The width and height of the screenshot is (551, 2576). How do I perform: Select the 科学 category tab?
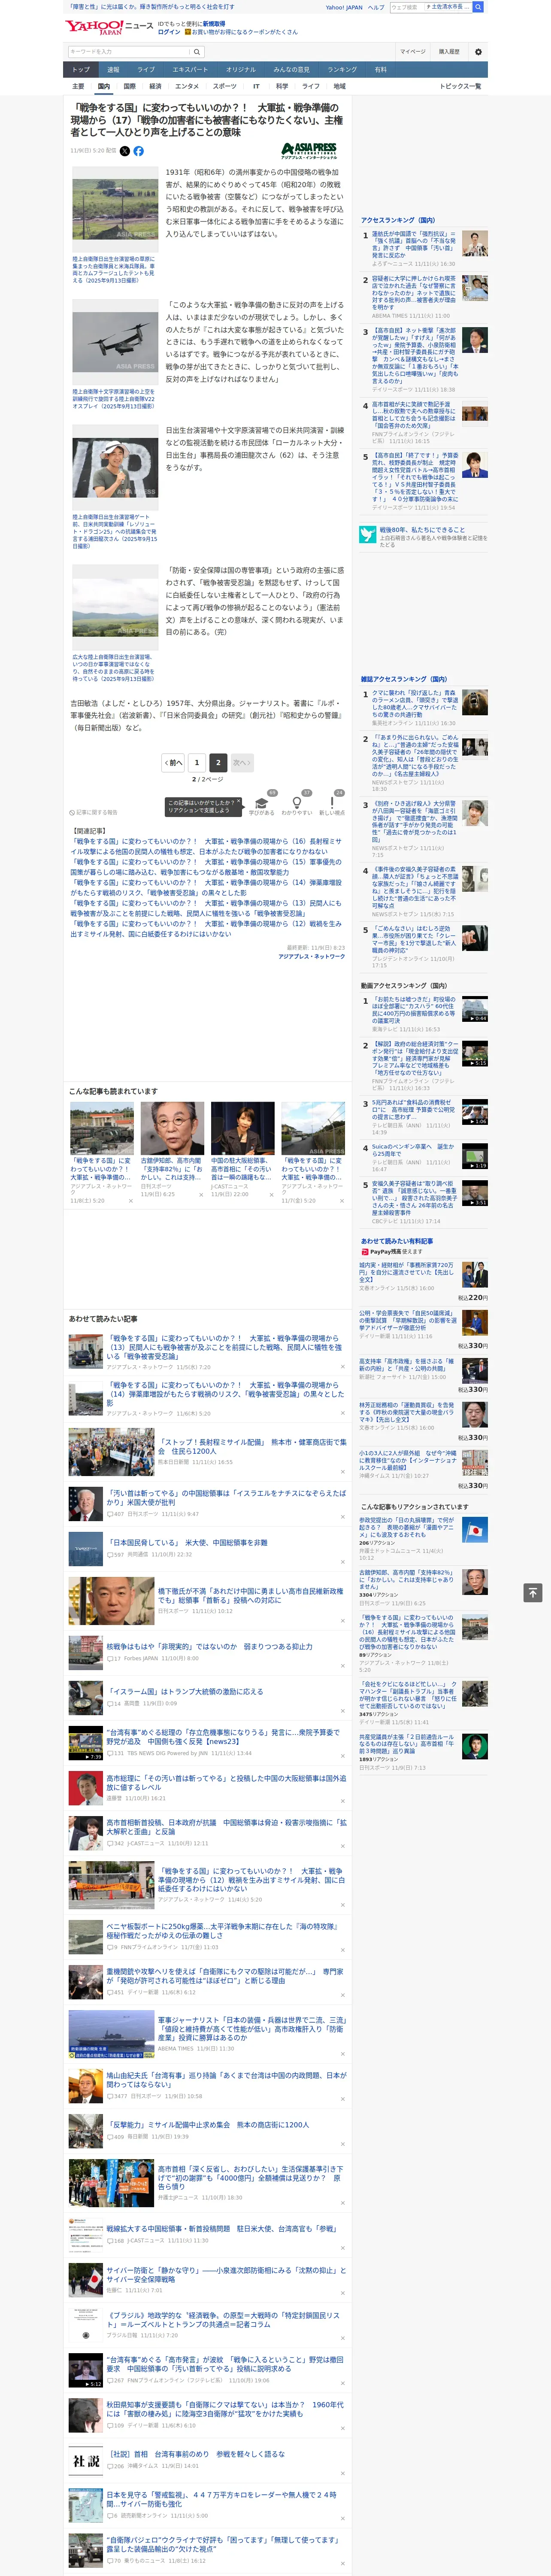coord(282,86)
